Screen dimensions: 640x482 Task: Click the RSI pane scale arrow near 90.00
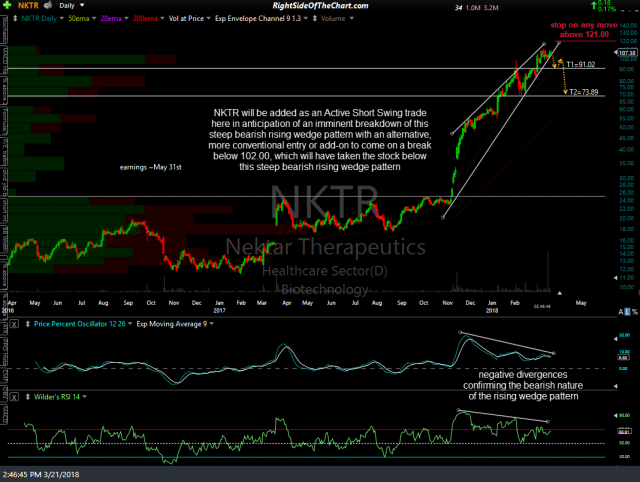[x=616, y=415]
